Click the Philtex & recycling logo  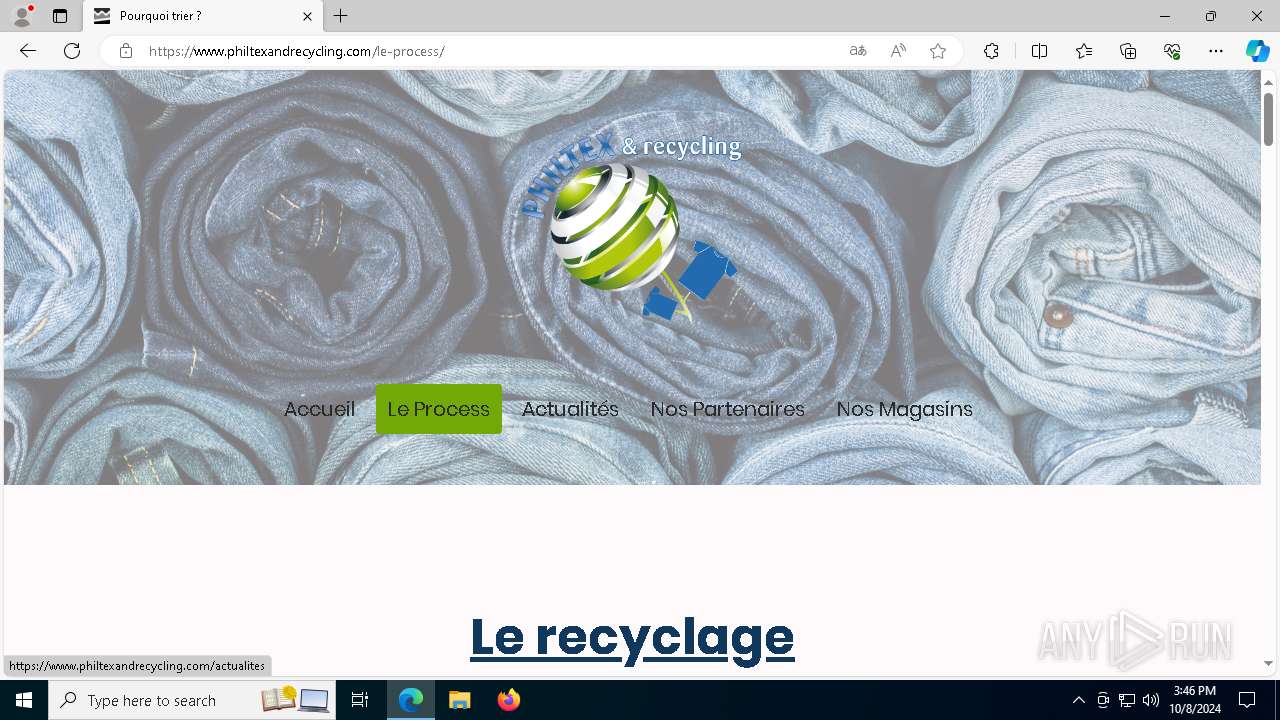click(632, 227)
